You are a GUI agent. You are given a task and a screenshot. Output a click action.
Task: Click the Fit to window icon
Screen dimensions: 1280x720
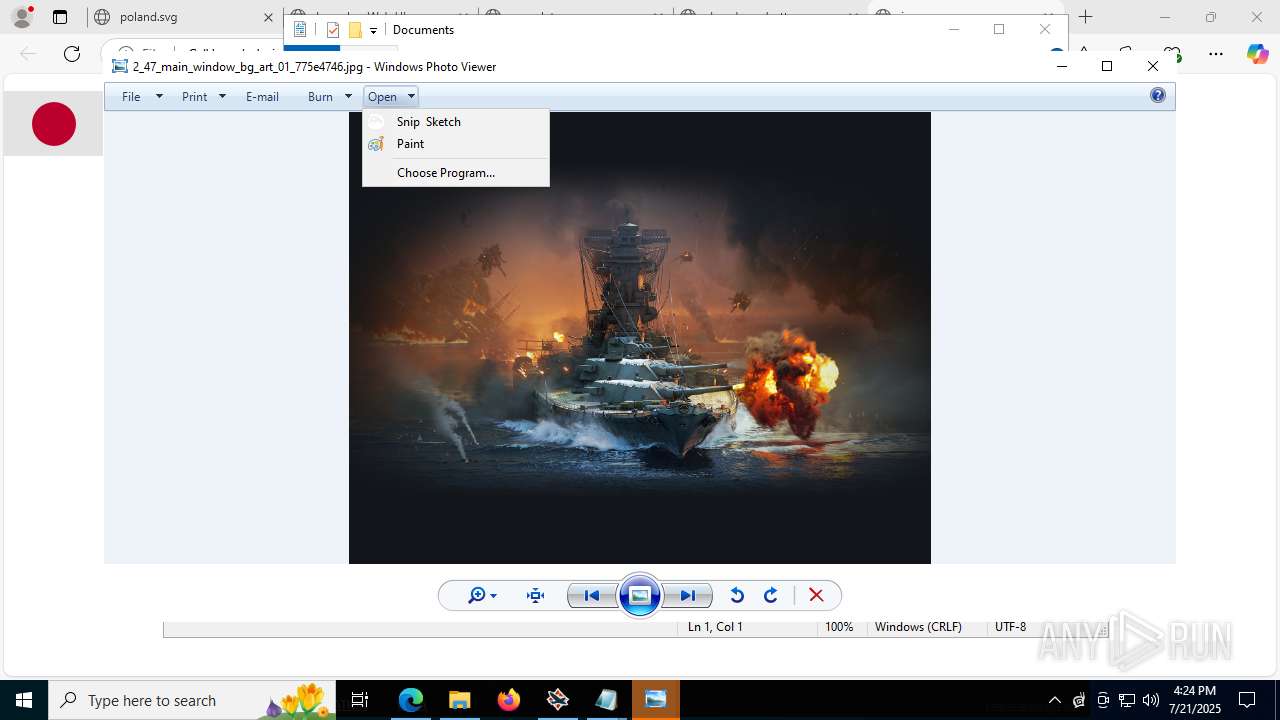(x=536, y=596)
